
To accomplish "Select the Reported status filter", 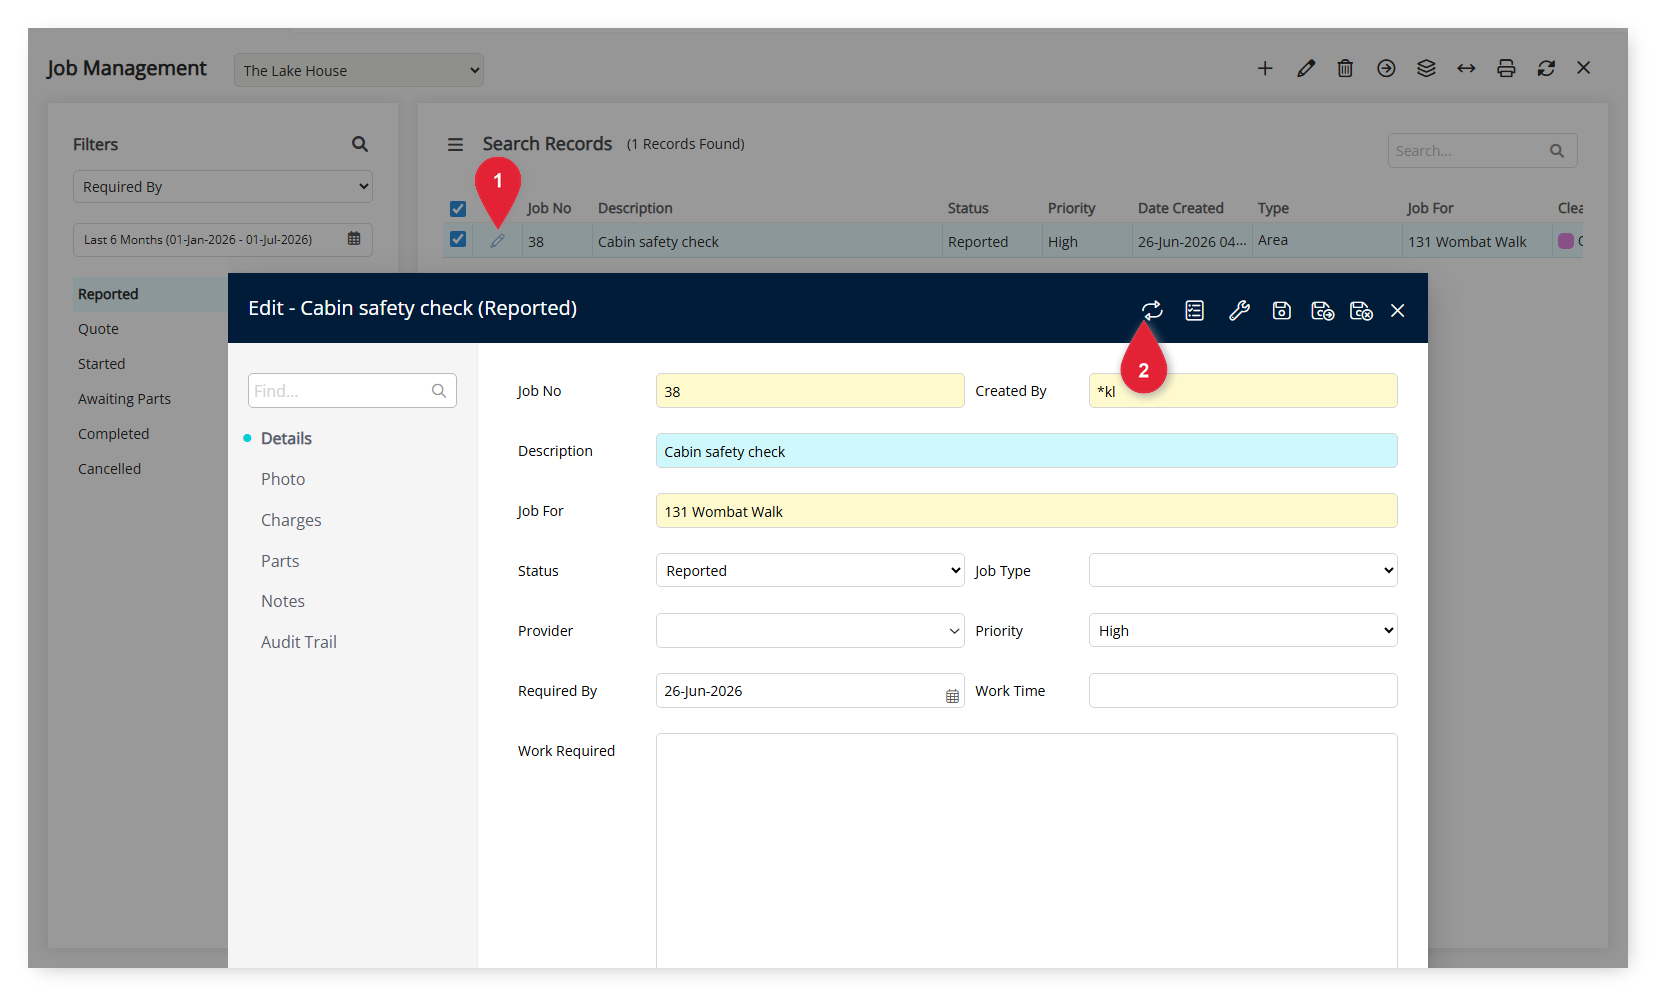I will pyautogui.click(x=108, y=294).
